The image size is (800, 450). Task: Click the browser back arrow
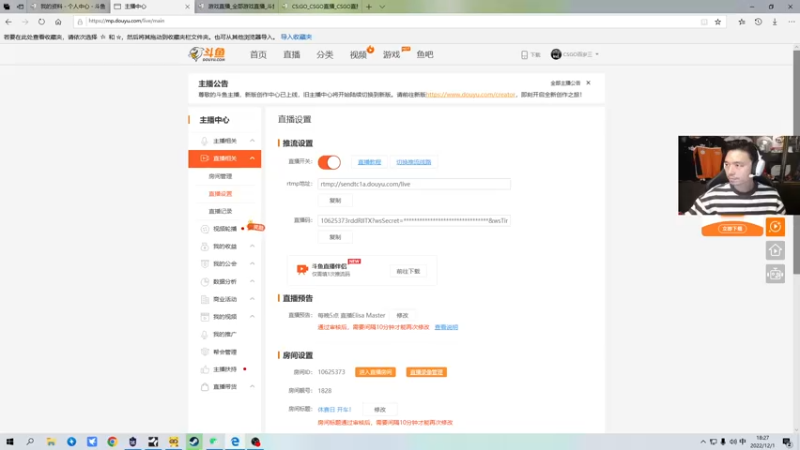pyautogui.click(x=8, y=21)
